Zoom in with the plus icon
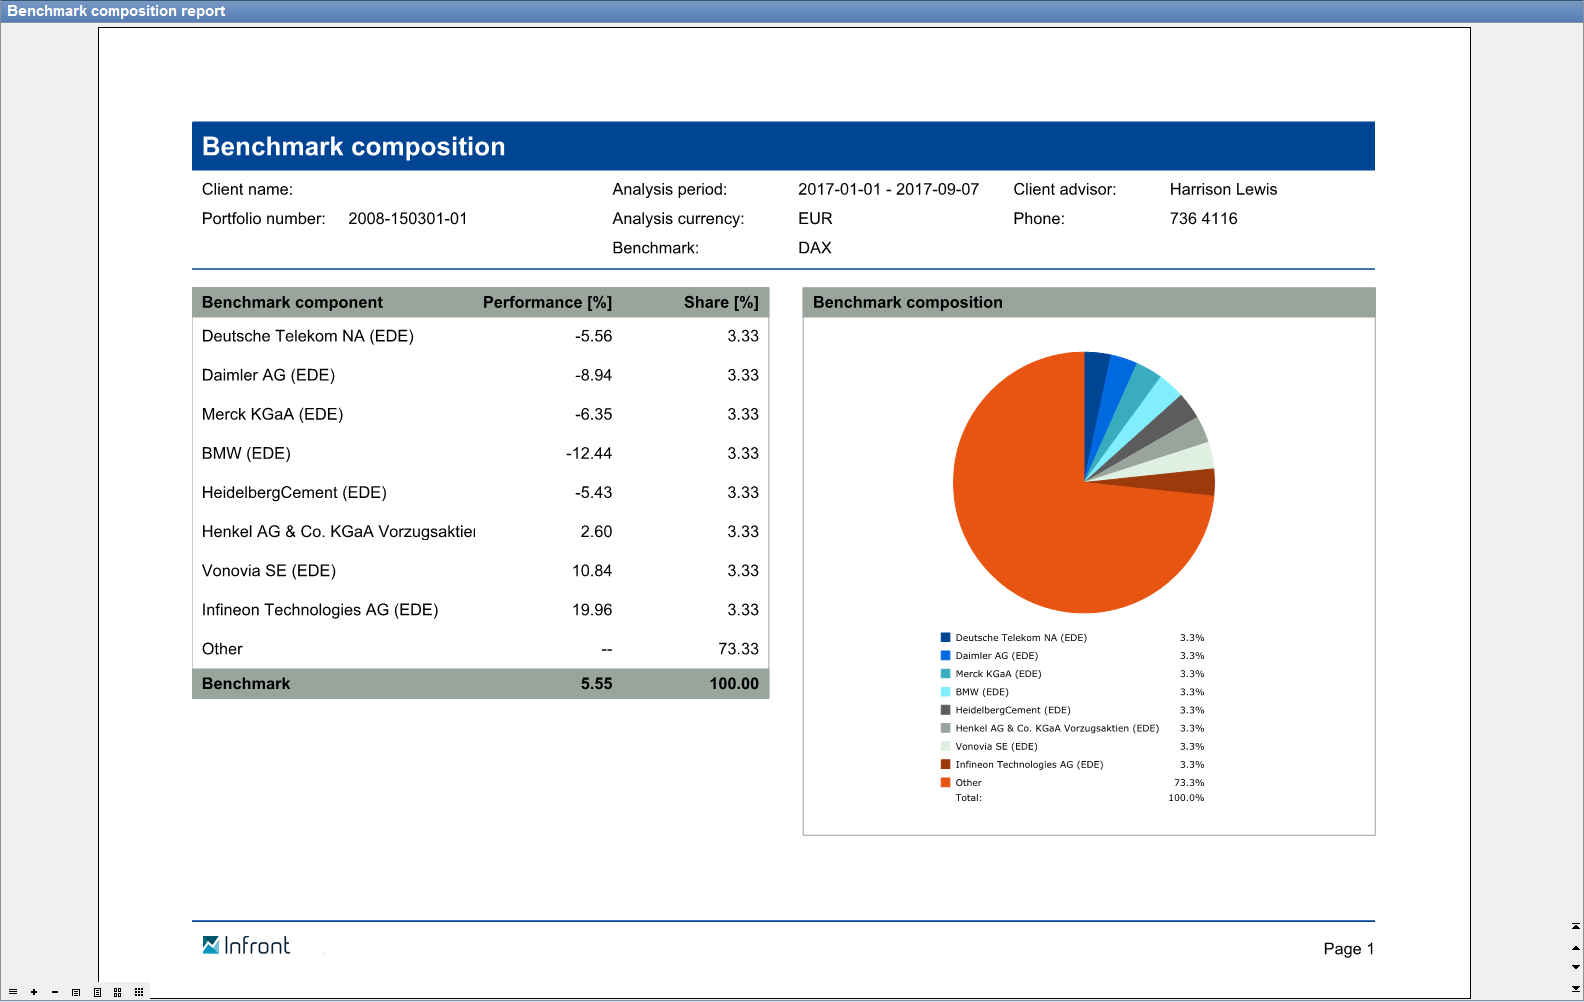The height and width of the screenshot is (1002, 1584). [34, 992]
